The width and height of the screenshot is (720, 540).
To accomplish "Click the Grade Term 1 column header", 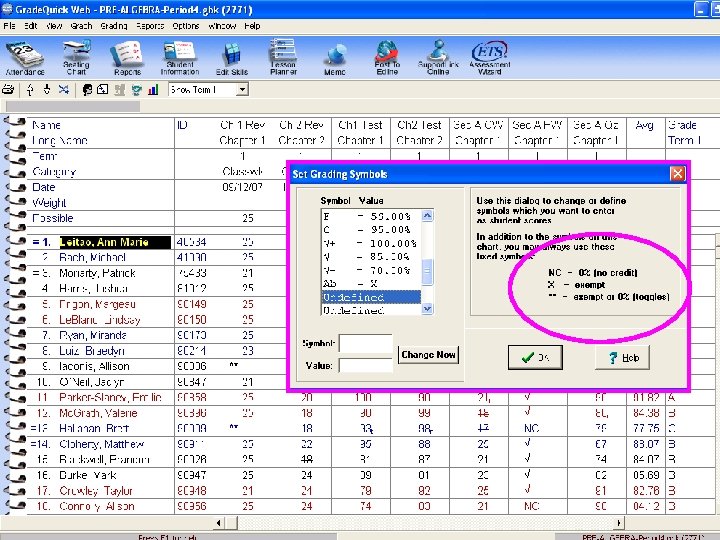I will tap(684, 132).
